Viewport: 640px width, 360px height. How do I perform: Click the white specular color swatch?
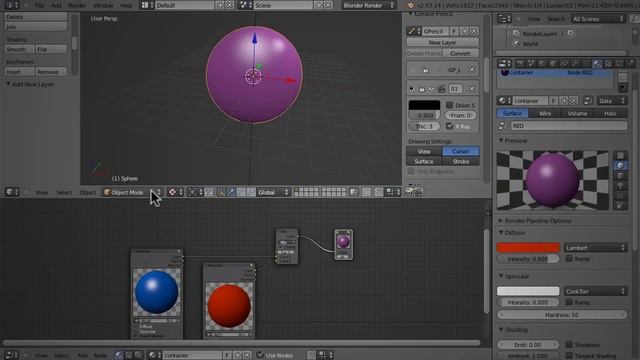click(528, 291)
